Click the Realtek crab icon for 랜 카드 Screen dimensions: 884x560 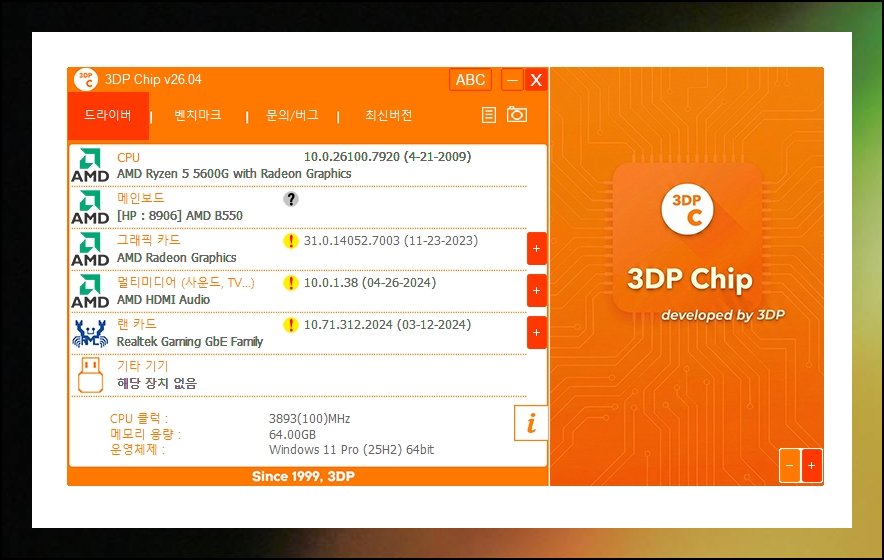(x=90, y=333)
